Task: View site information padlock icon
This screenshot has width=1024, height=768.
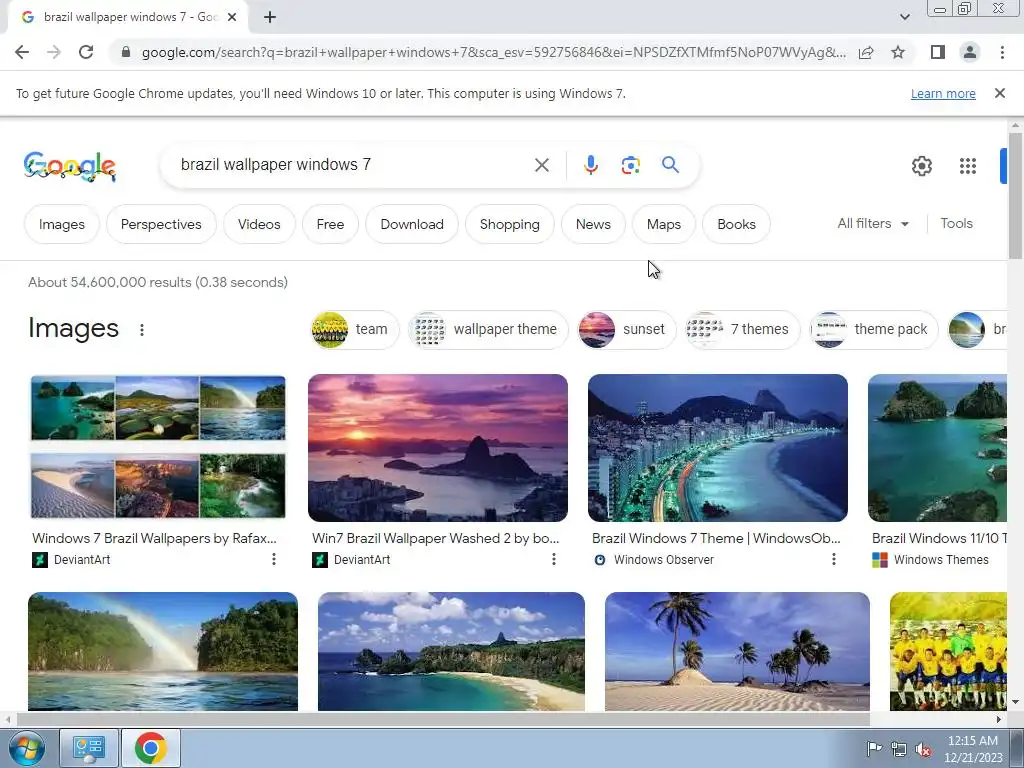Action: pyautogui.click(x=126, y=52)
